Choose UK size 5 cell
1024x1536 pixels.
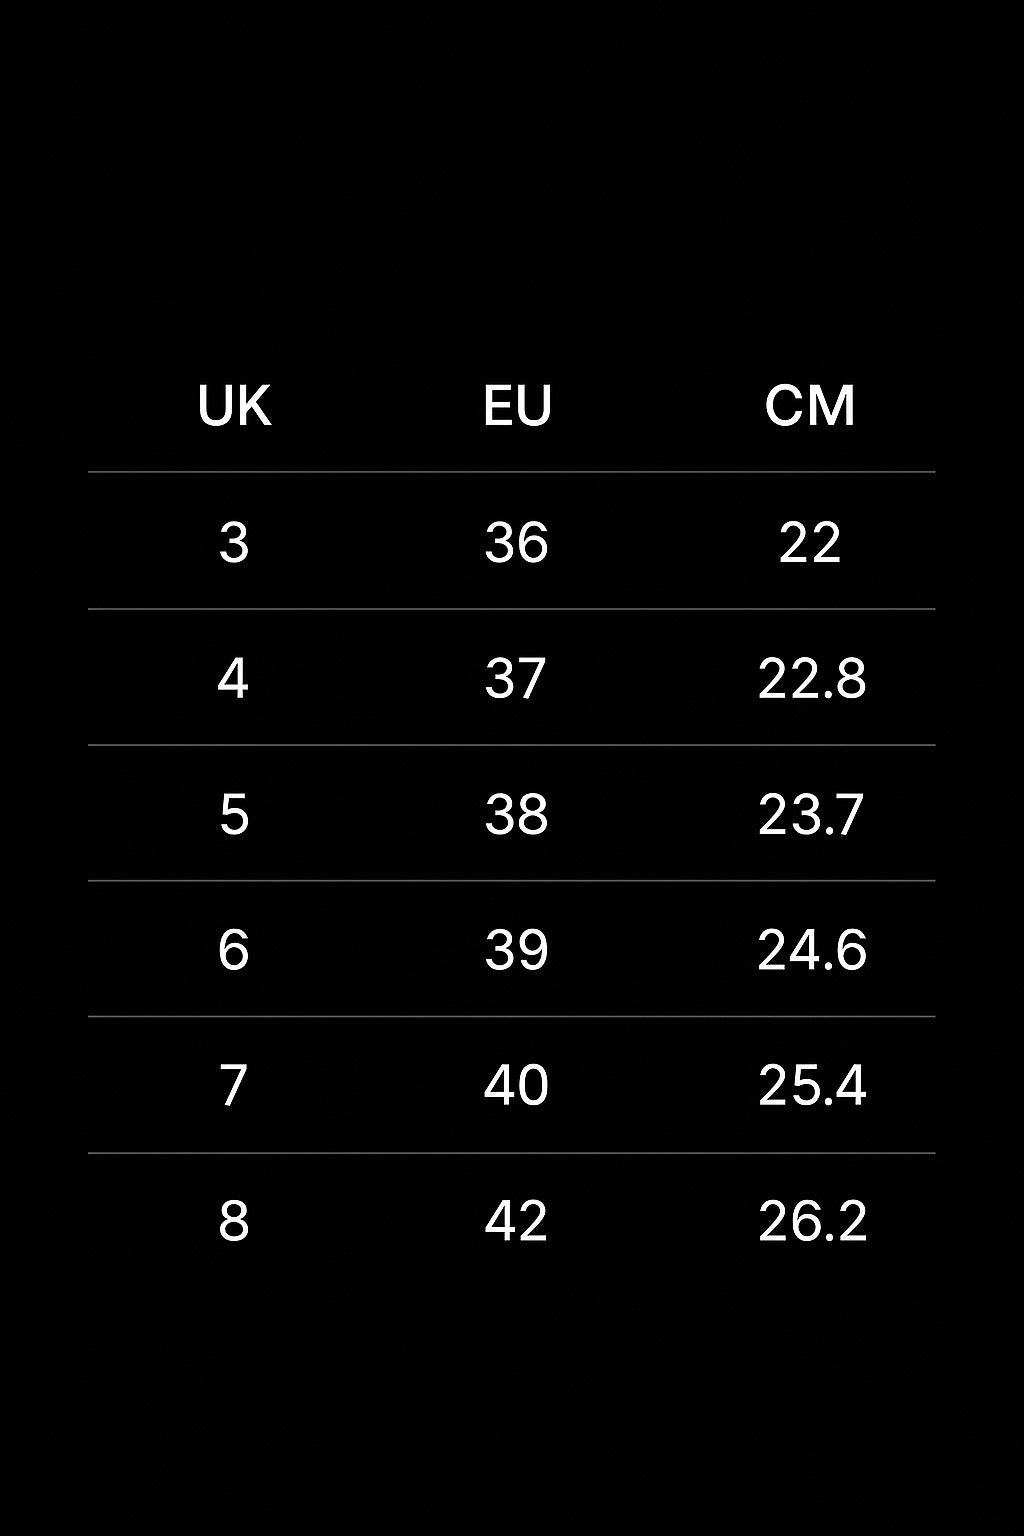[234, 815]
